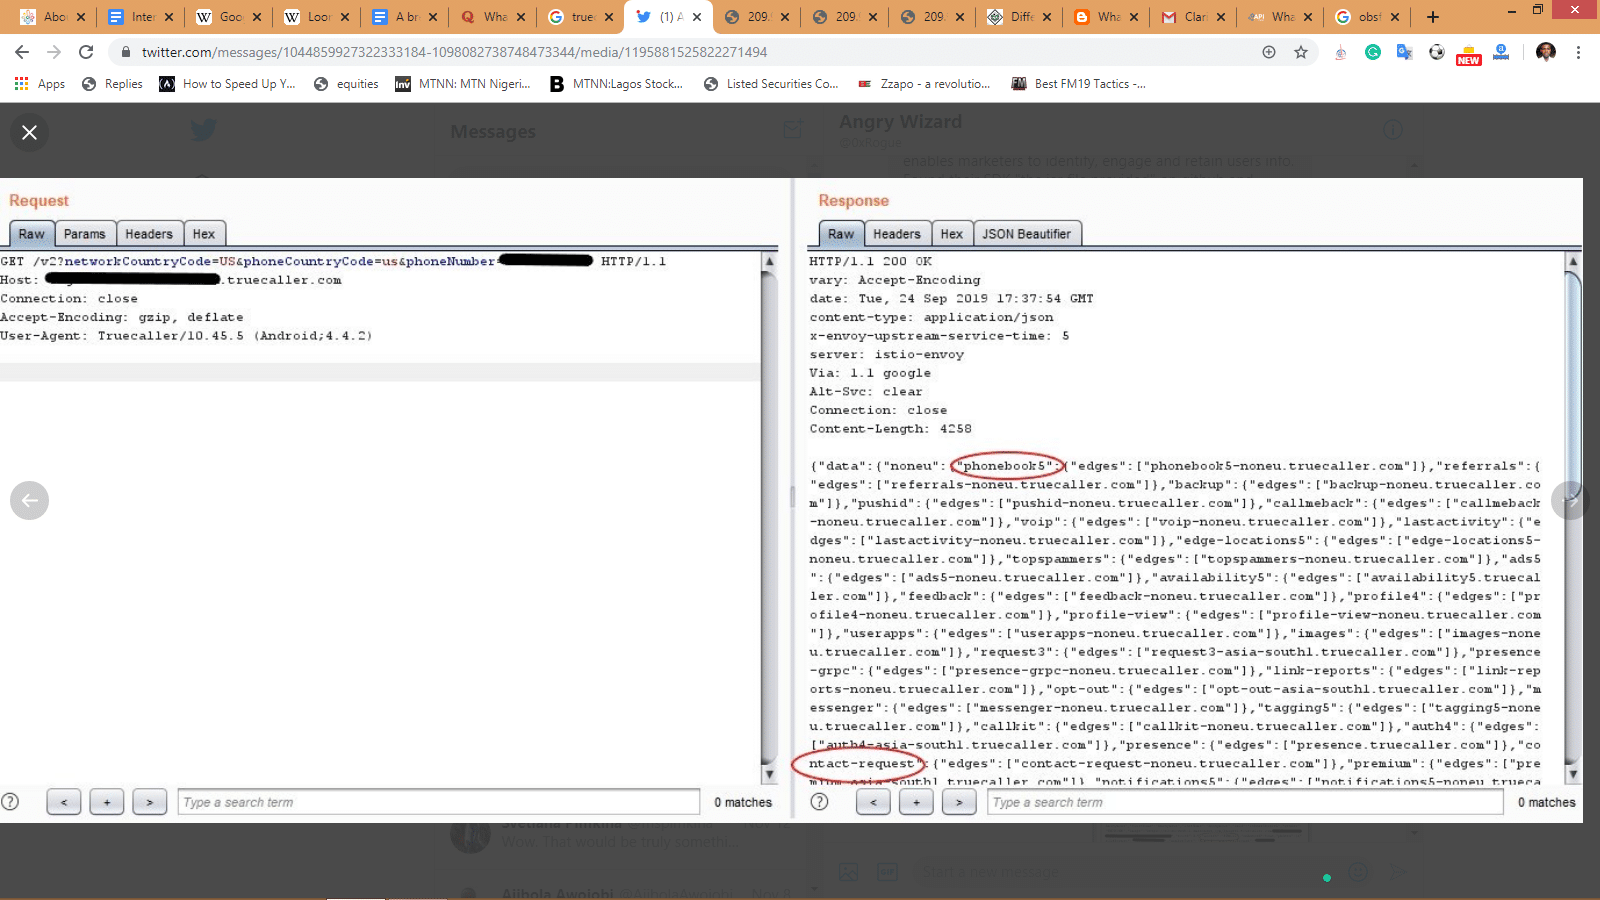
Task: Open the soccer ball extension icon
Action: (x=1437, y=52)
